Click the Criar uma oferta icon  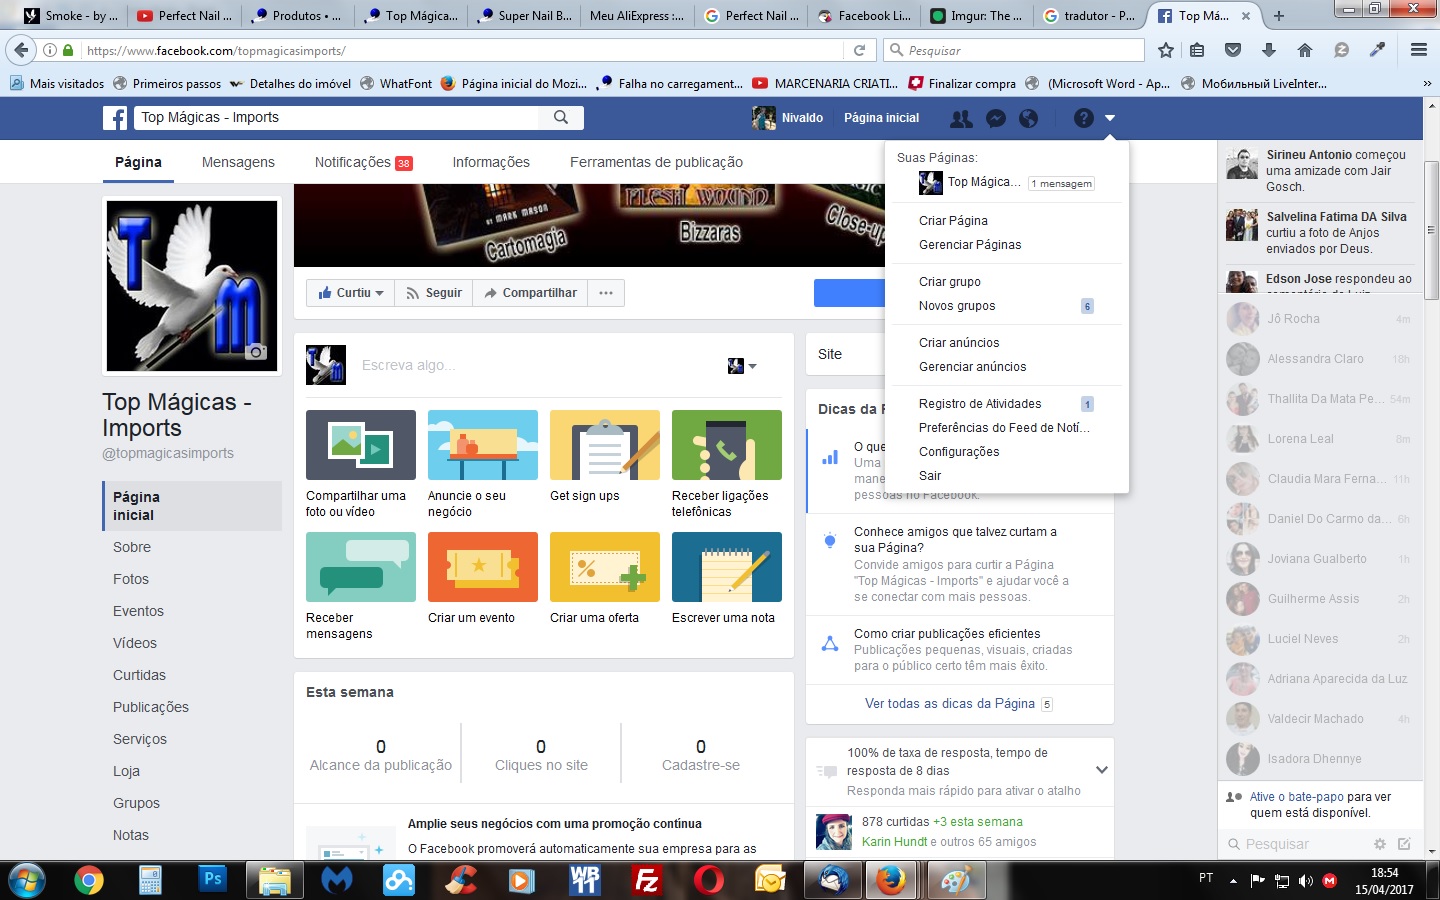tap(605, 567)
